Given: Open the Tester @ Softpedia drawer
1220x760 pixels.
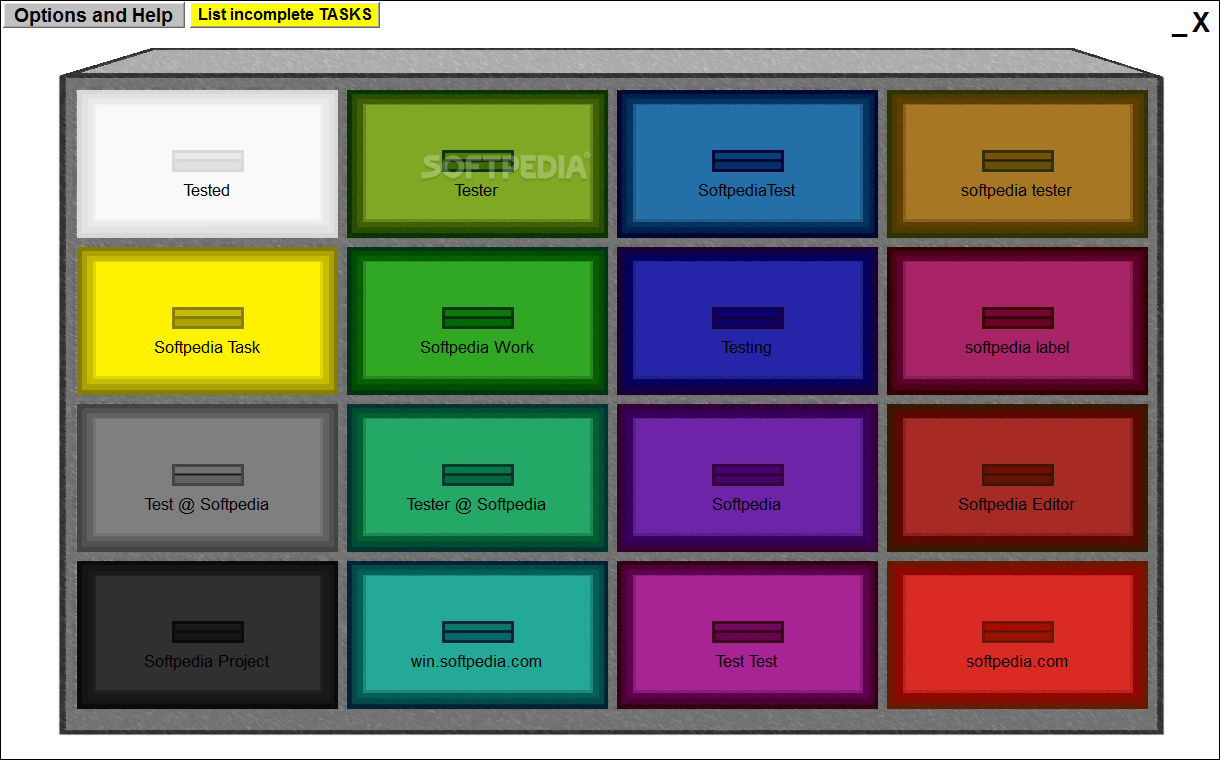Looking at the screenshot, I should point(477,478).
